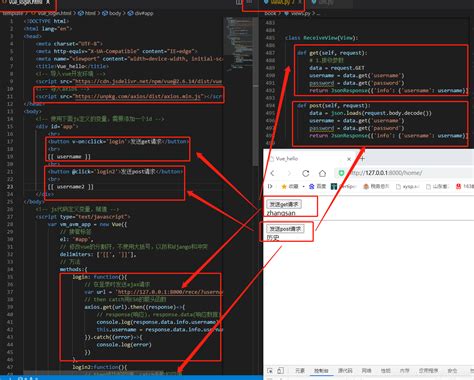Reload the Vue_hello page
This screenshot has width=474, height=380.
pos(305,173)
